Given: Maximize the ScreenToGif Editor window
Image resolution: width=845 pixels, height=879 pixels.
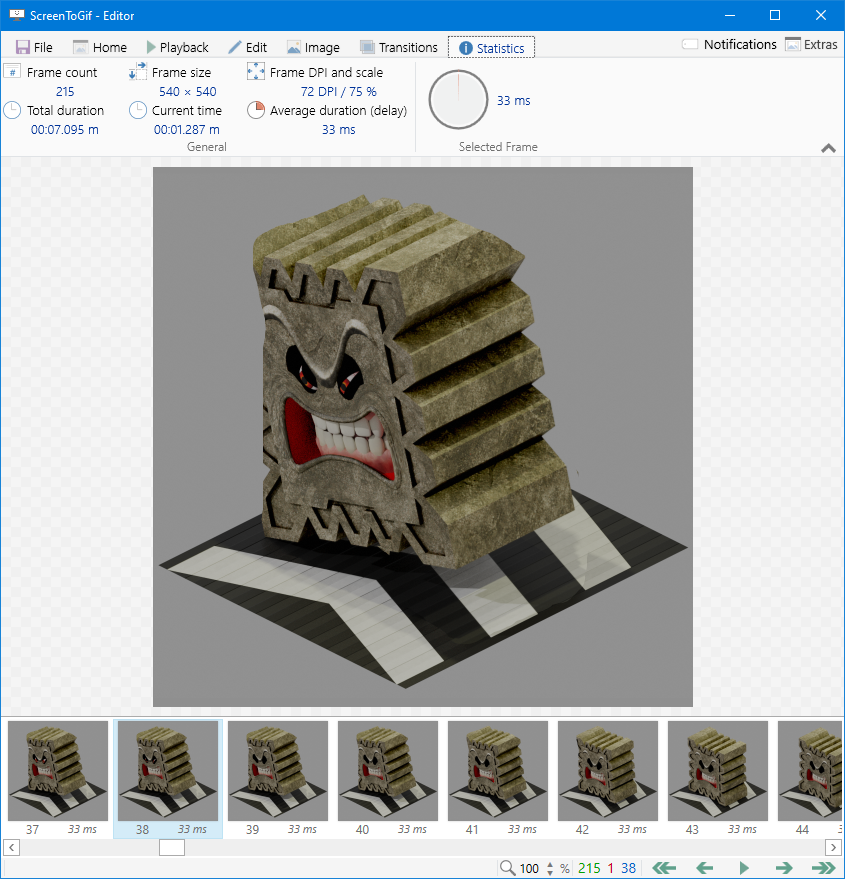Looking at the screenshot, I should 775,15.
